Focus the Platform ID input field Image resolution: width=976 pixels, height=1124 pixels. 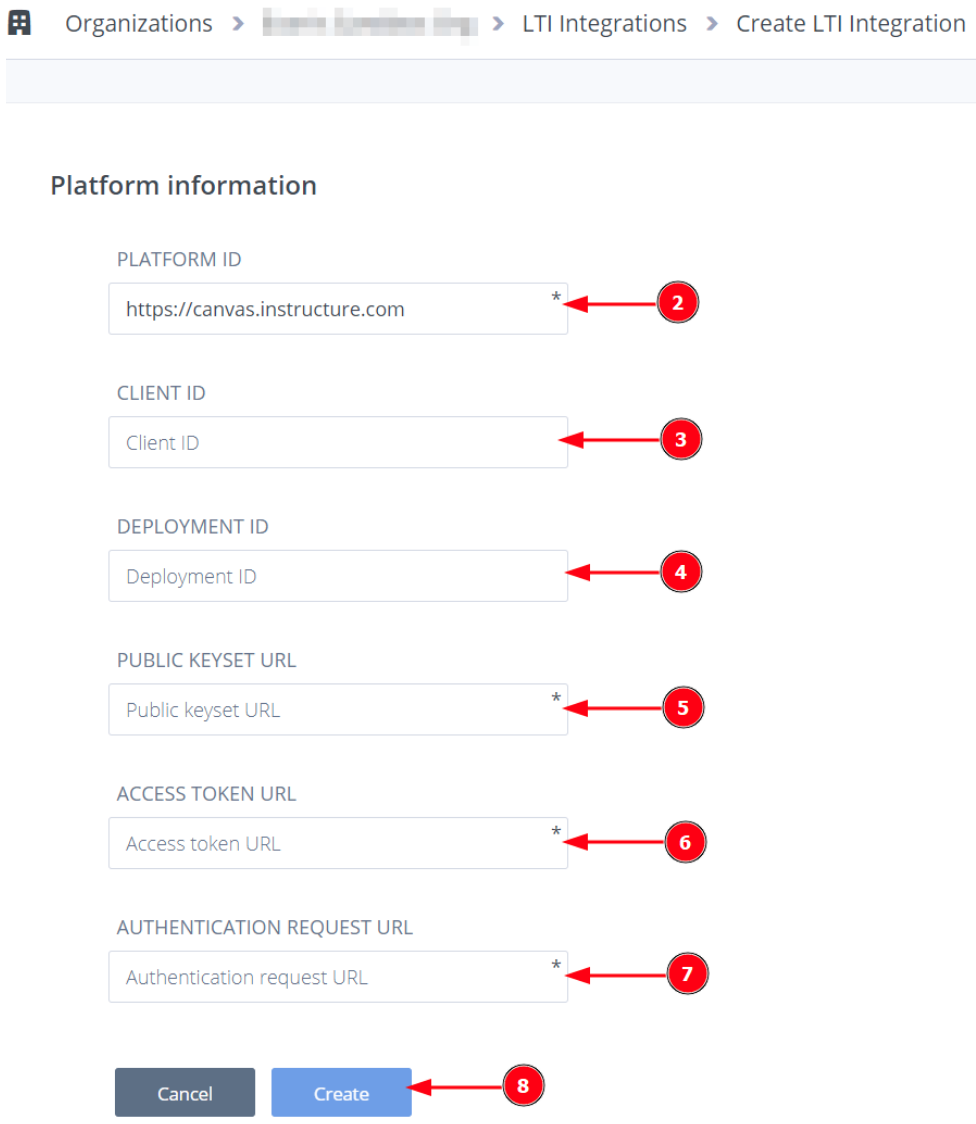tap(338, 309)
